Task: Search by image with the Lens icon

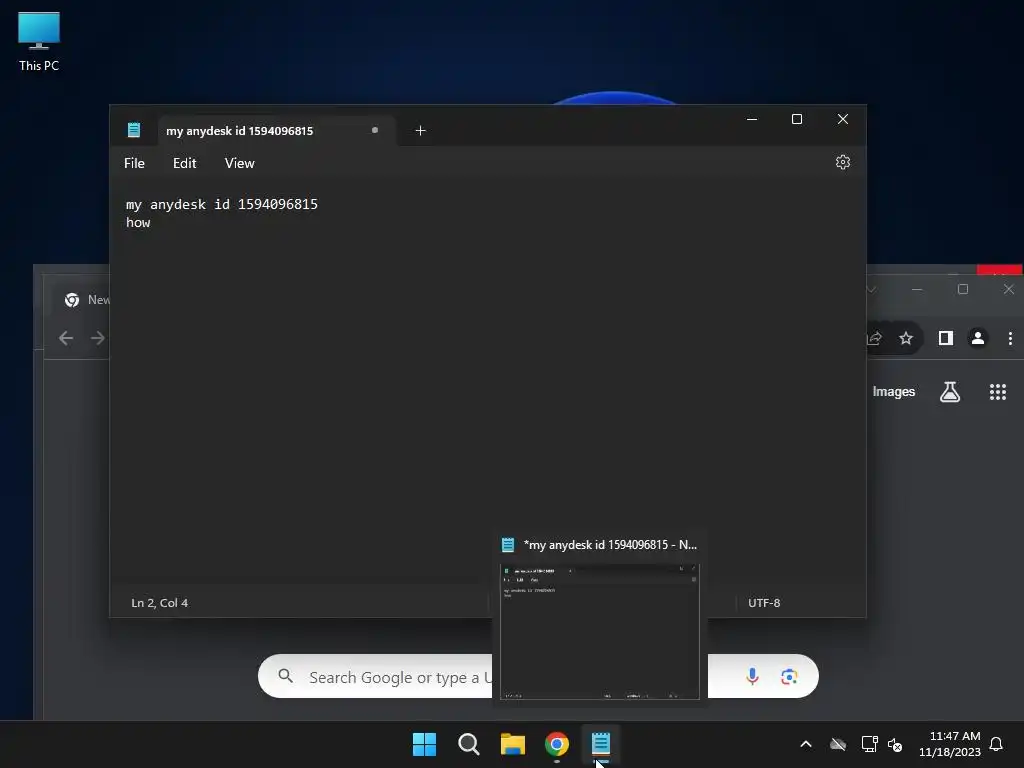Action: click(x=789, y=677)
